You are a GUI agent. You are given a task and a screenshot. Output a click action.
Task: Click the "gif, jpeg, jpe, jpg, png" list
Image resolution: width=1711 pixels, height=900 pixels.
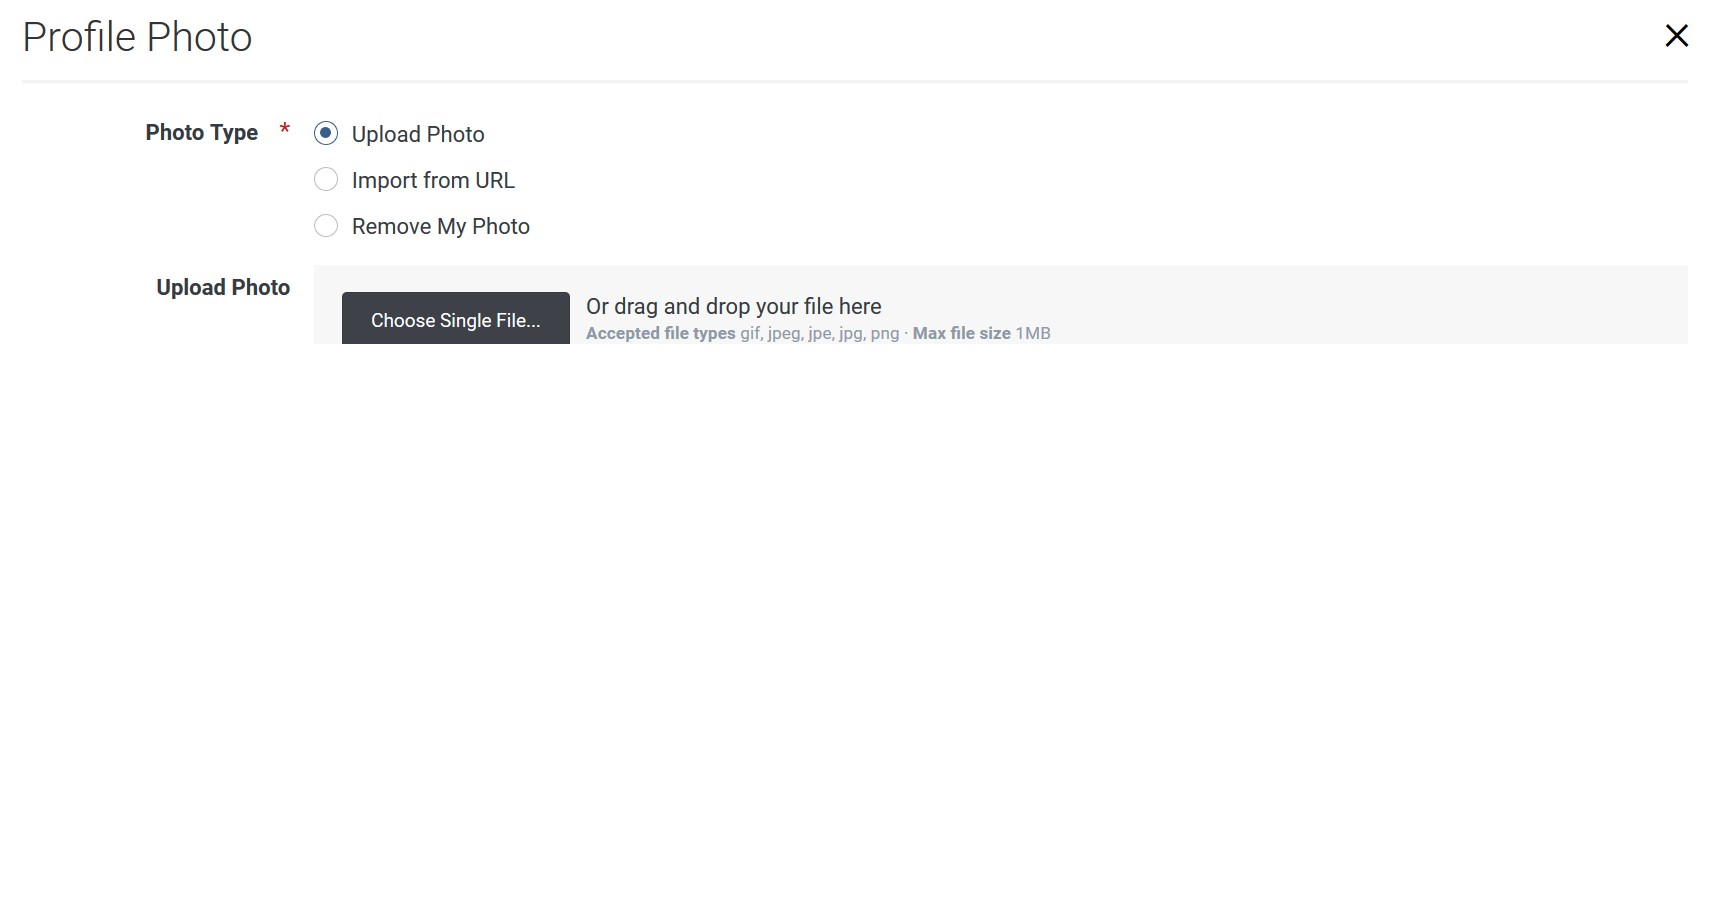(819, 334)
